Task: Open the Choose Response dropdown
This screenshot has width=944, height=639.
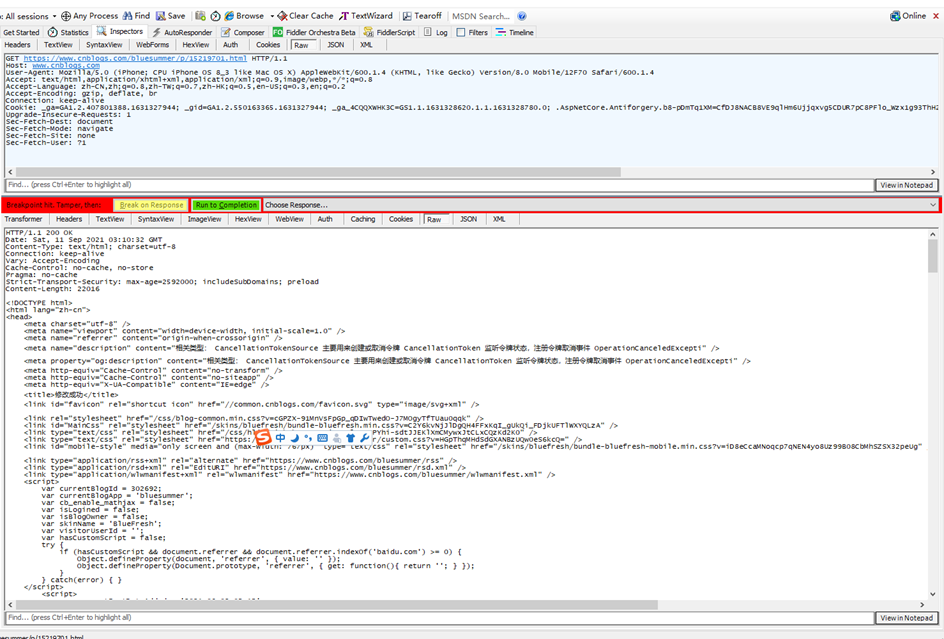Action: pyautogui.click(x=601, y=205)
